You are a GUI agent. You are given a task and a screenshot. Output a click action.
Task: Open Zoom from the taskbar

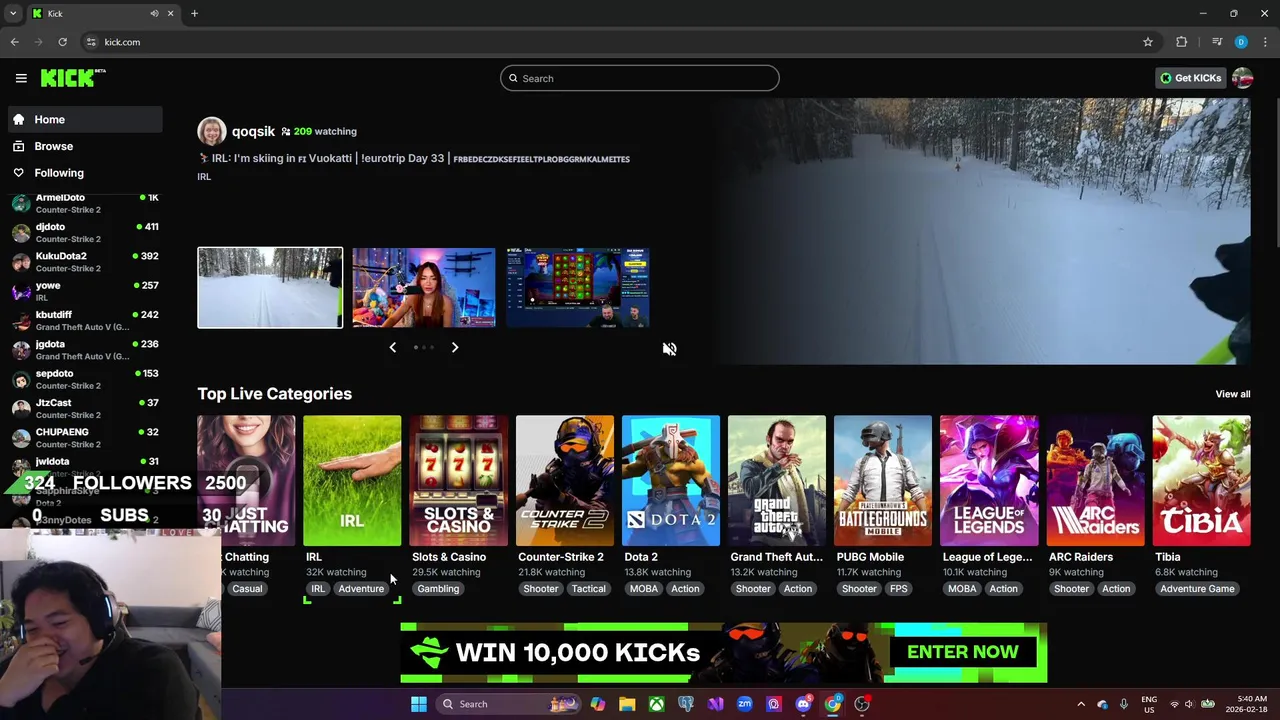[x=744, y=704]
